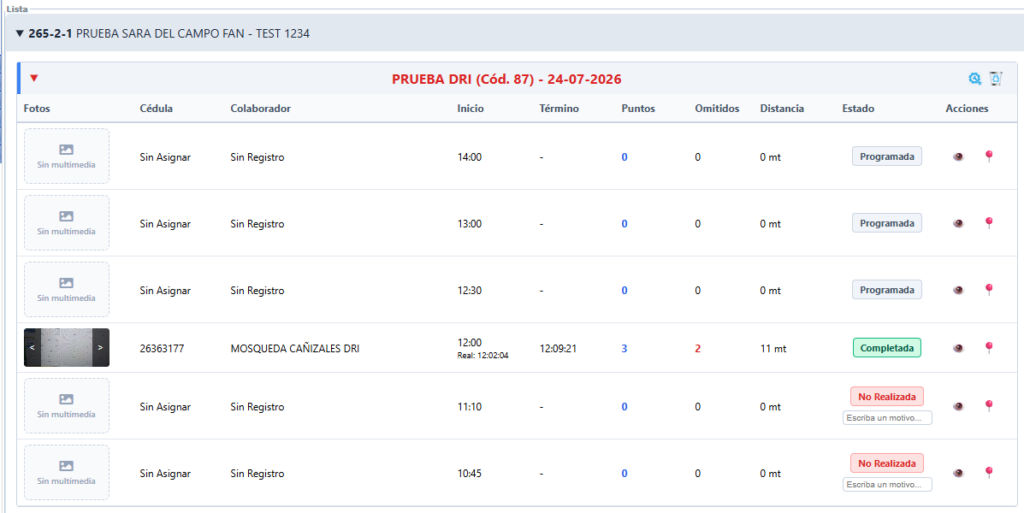Click the blue Puntos 0 in the 14:00 row
Screen dimensions: 1024x513
click(x=624, y=157)
